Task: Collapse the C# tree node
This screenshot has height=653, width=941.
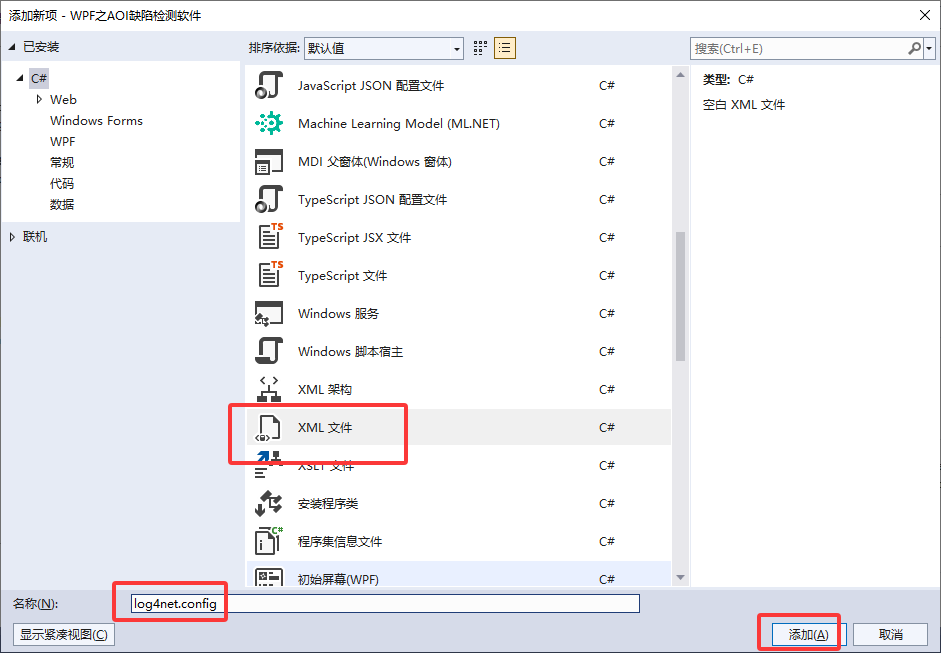Action: (22, 78)
